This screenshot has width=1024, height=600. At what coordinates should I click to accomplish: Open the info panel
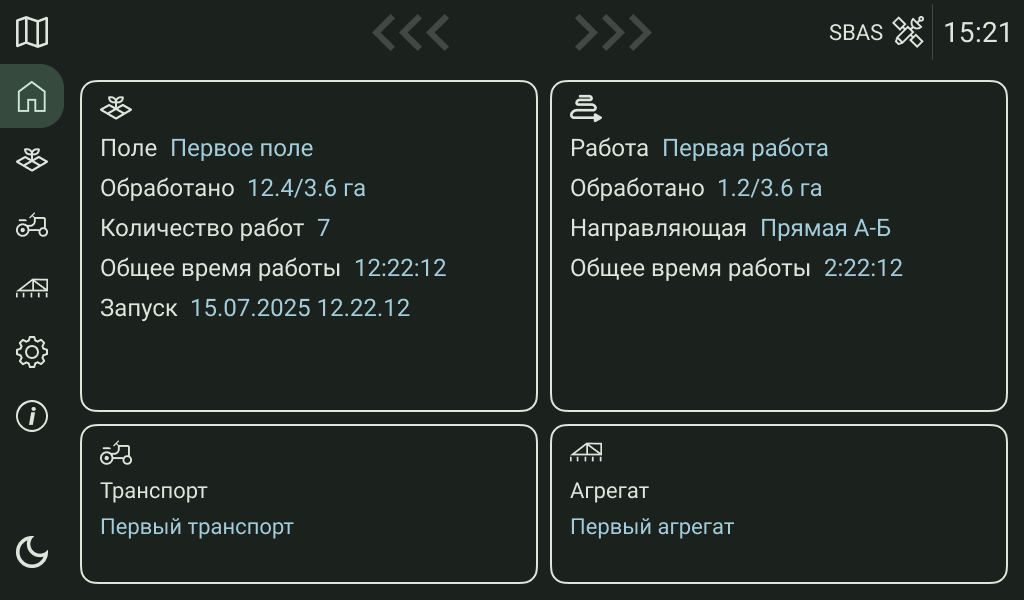click(x=31, y=417)
